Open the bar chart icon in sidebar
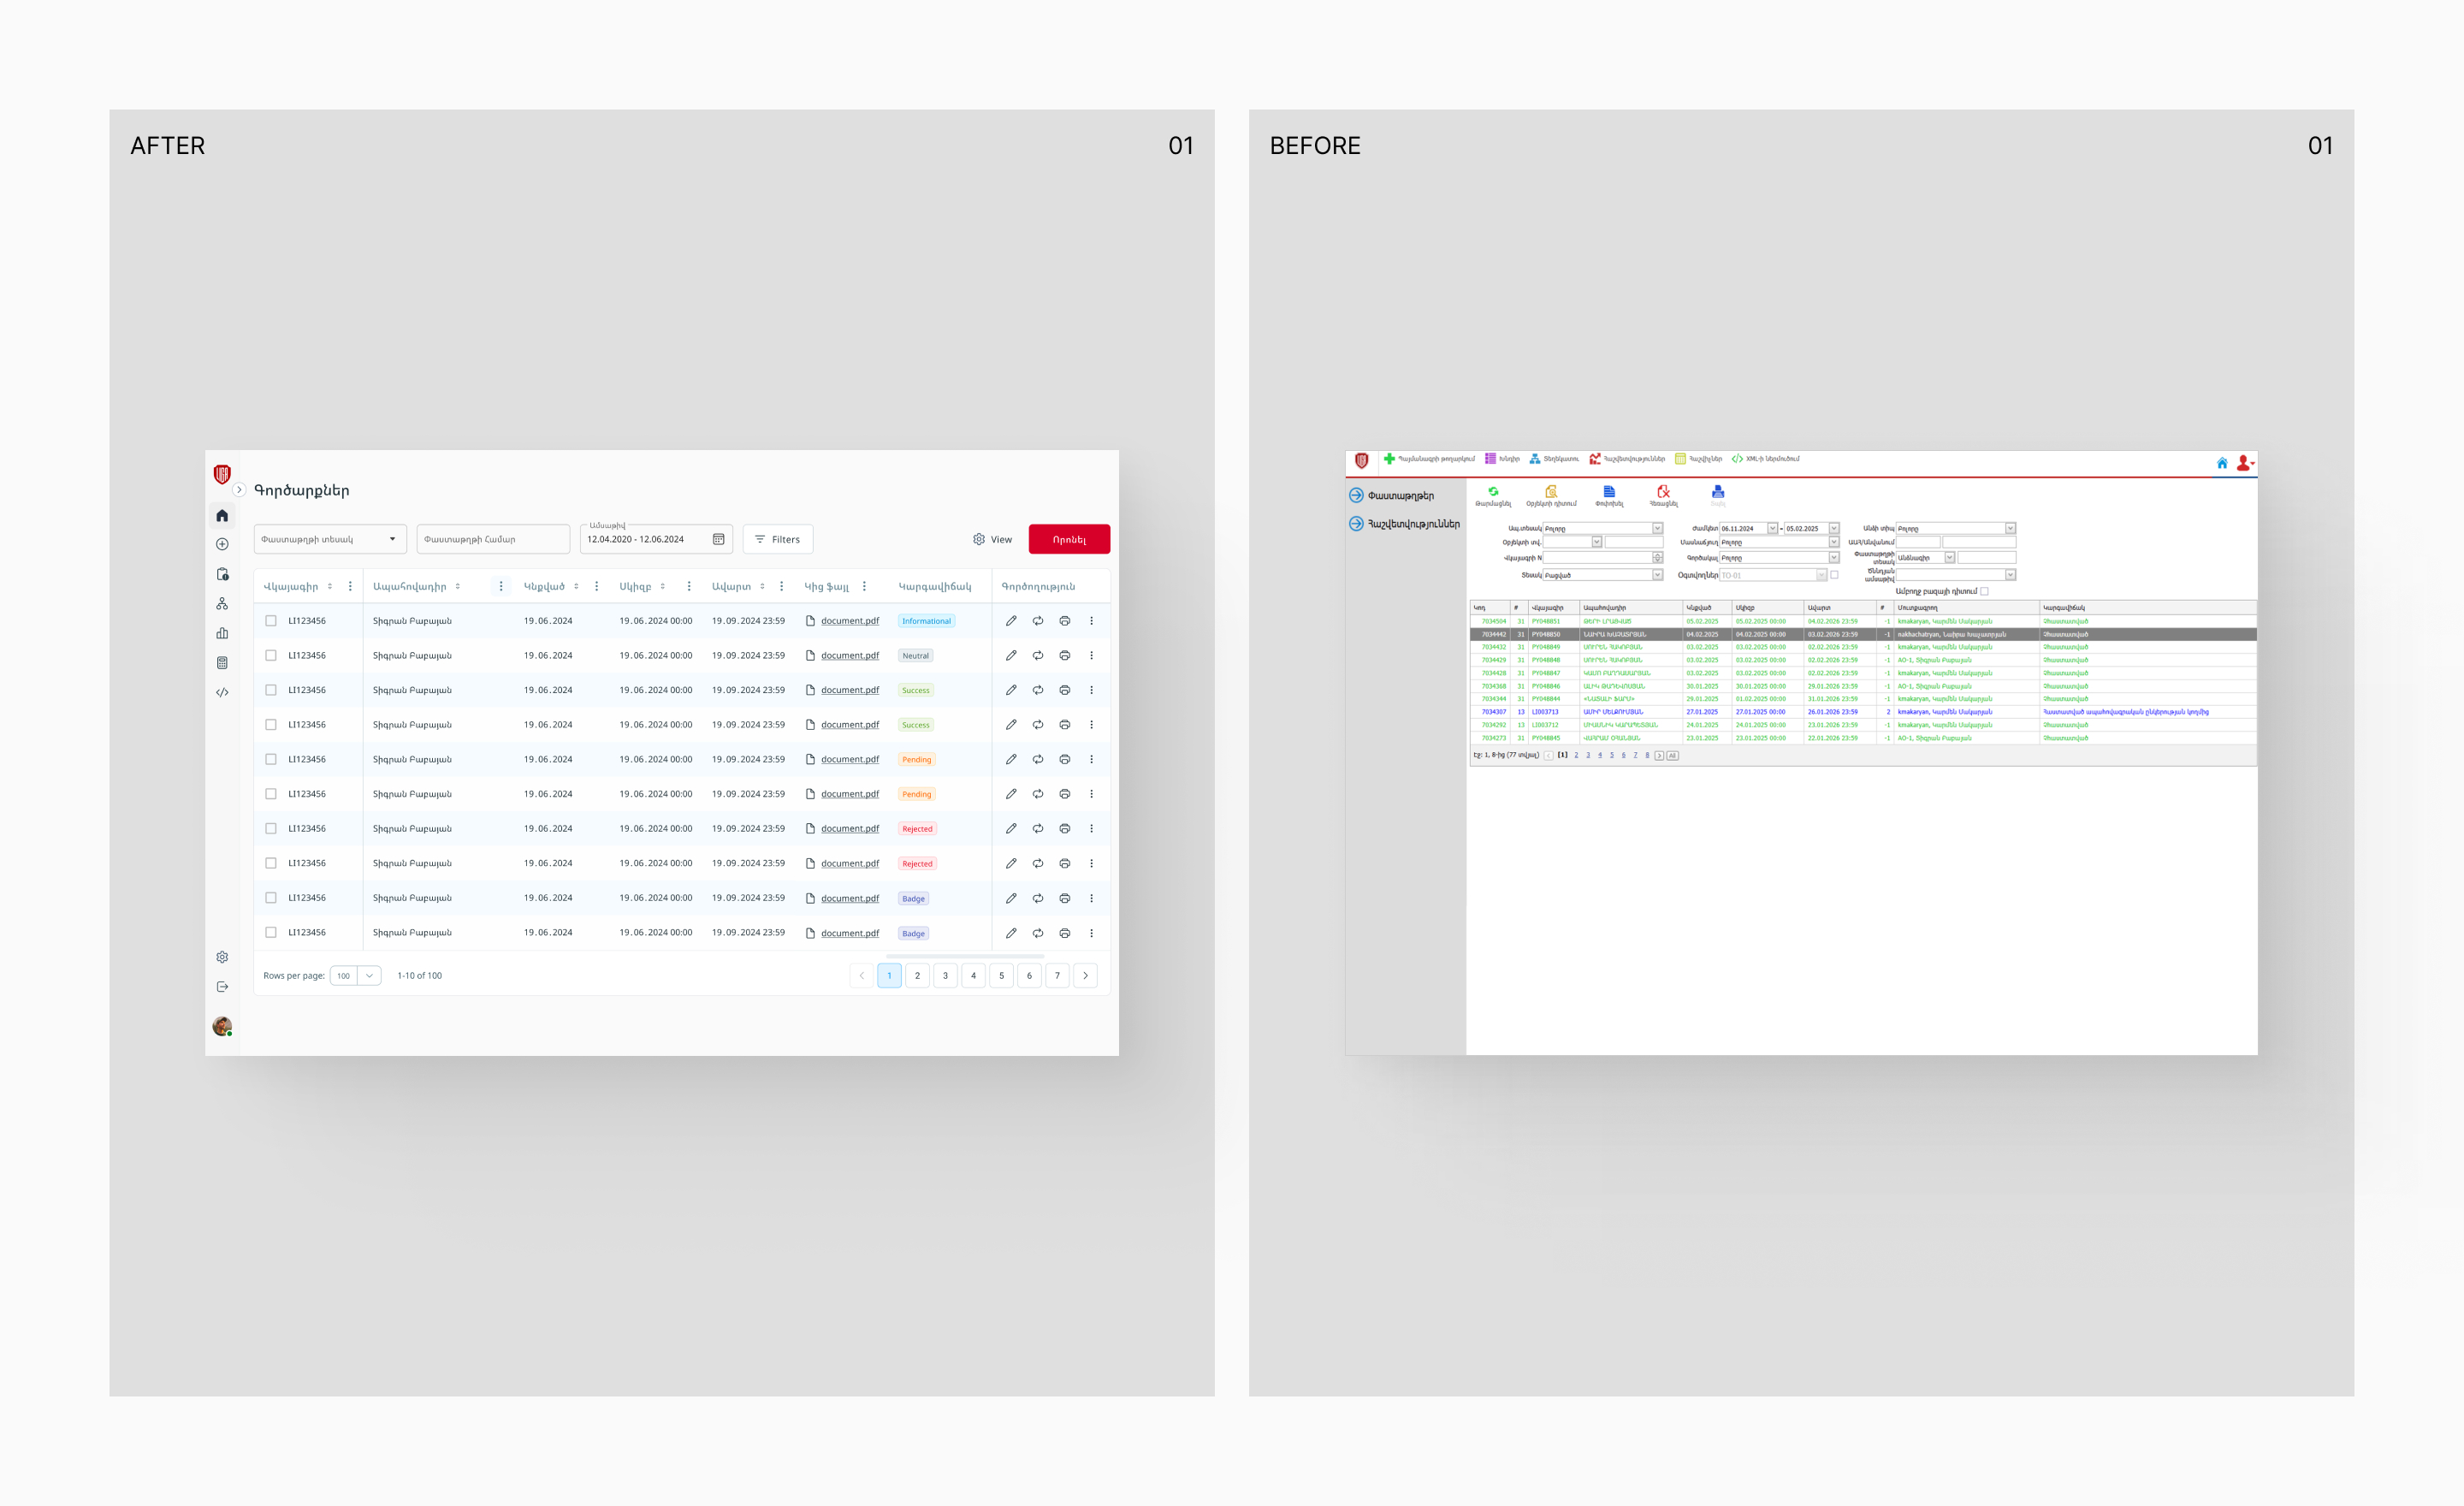Screen dimensions: 2464x1506 click(222, 633)
